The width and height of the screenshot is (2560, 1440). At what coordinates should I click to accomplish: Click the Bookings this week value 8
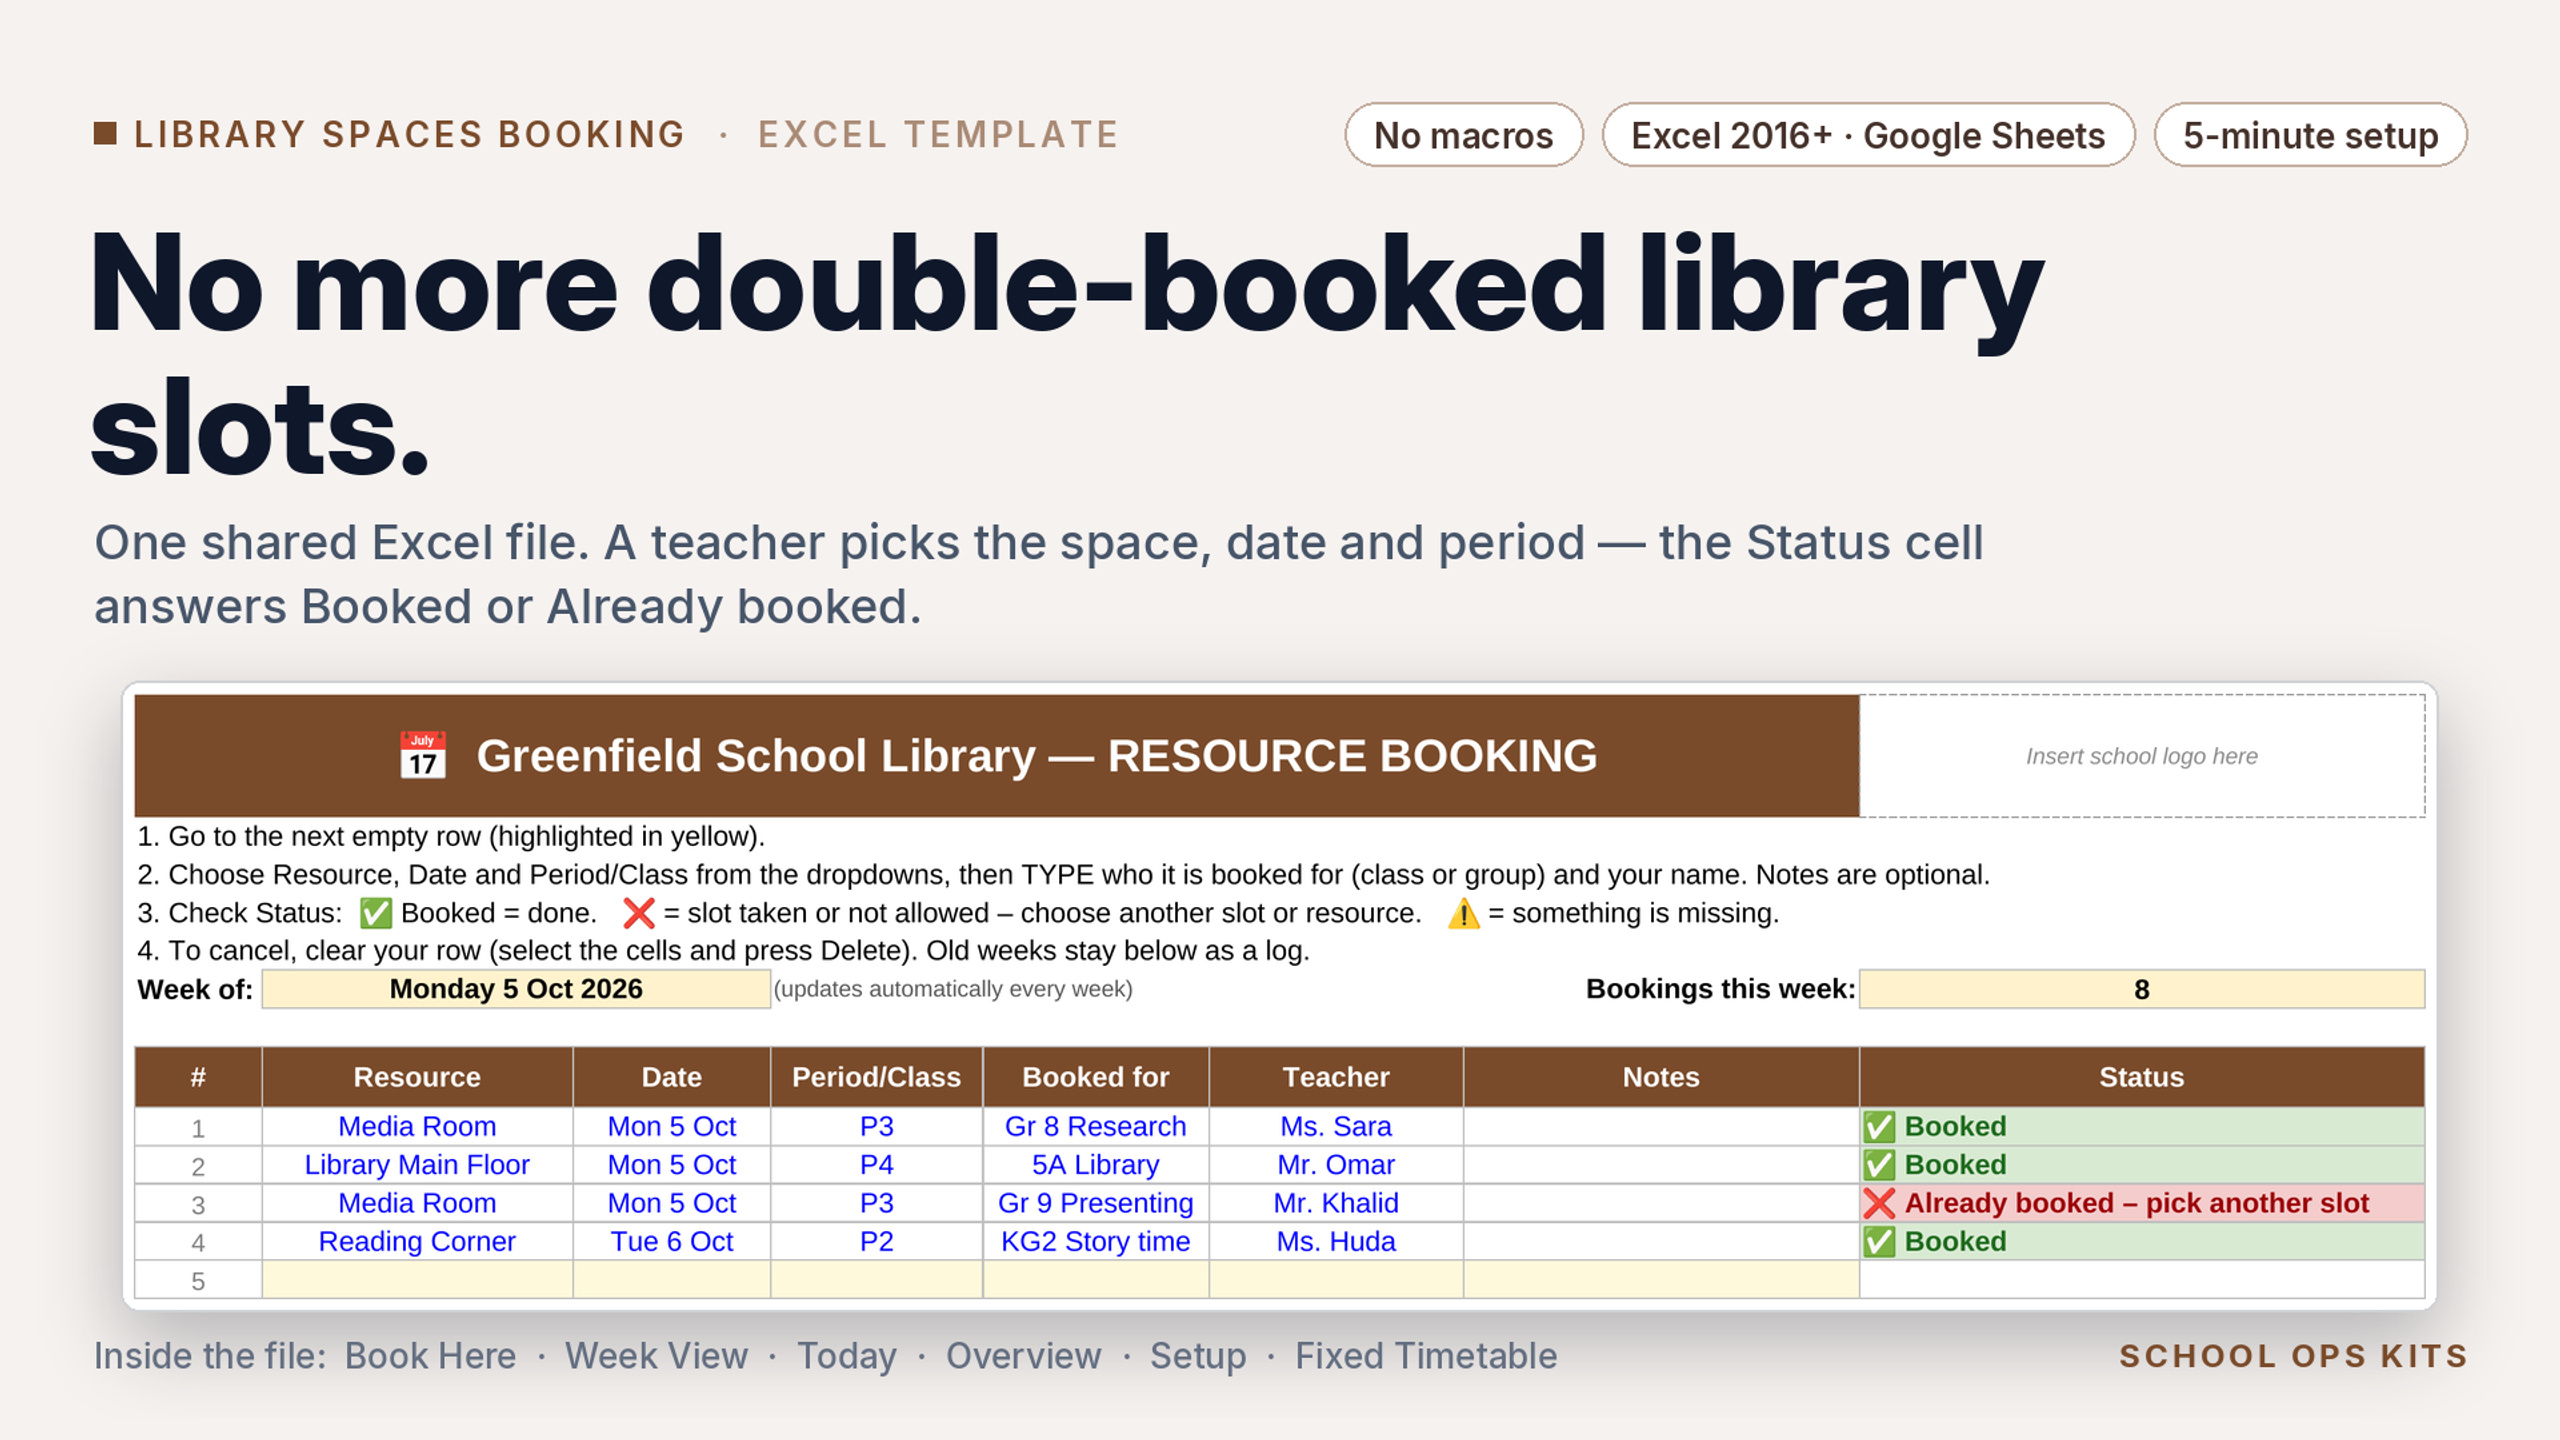point(2142,989)
